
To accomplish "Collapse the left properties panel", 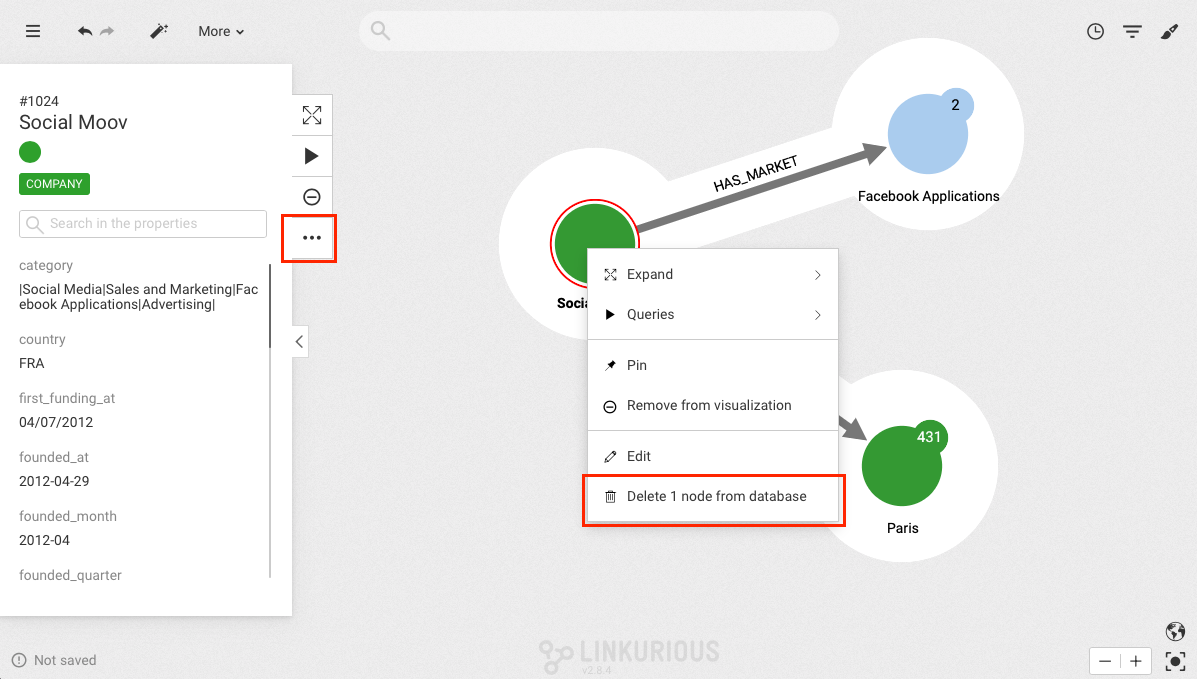I will pyautogui.click(x=299, y=341).
